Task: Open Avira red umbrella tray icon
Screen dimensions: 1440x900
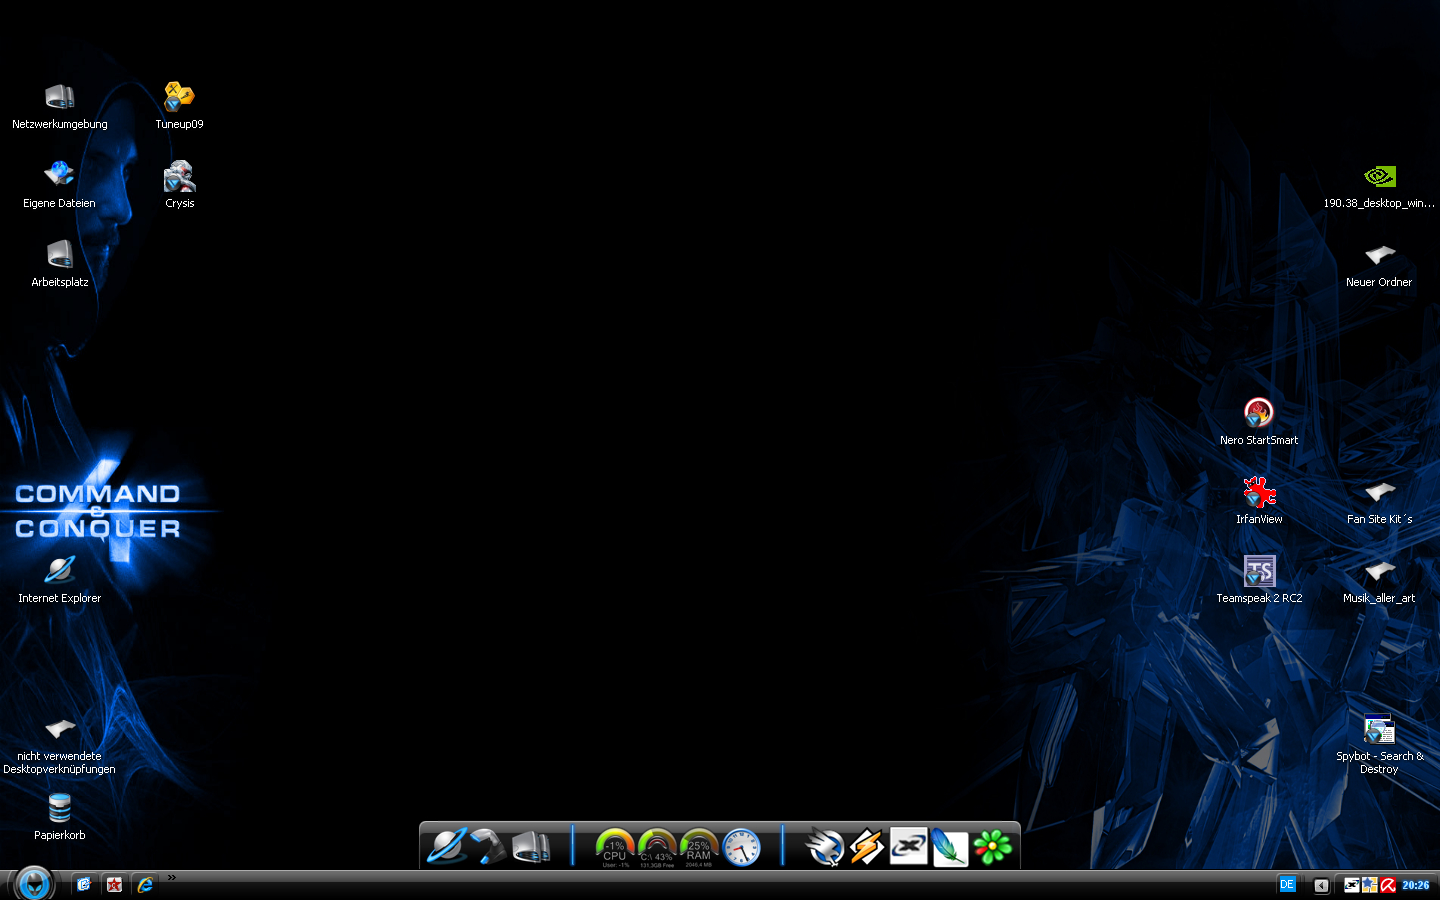Action: pyautogui.click(x=1388, y=885)
